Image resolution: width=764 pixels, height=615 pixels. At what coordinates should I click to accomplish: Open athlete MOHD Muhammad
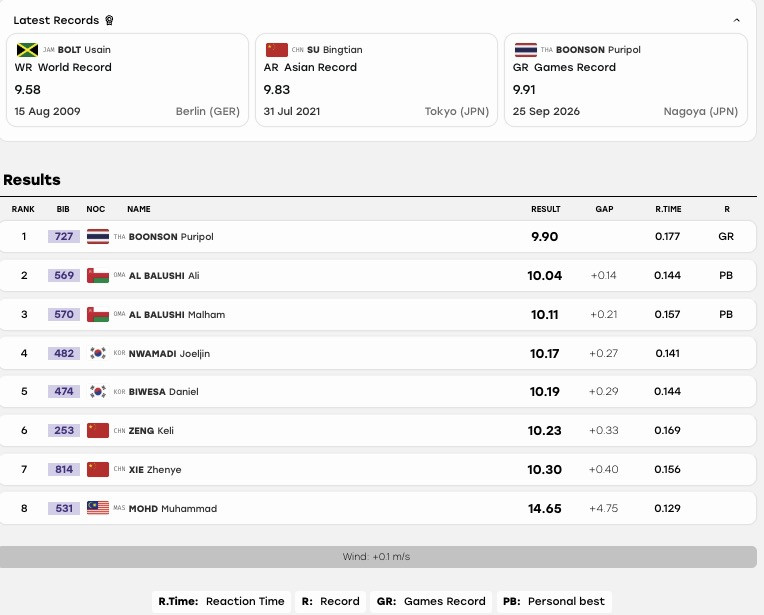click(x=172, y=509)
